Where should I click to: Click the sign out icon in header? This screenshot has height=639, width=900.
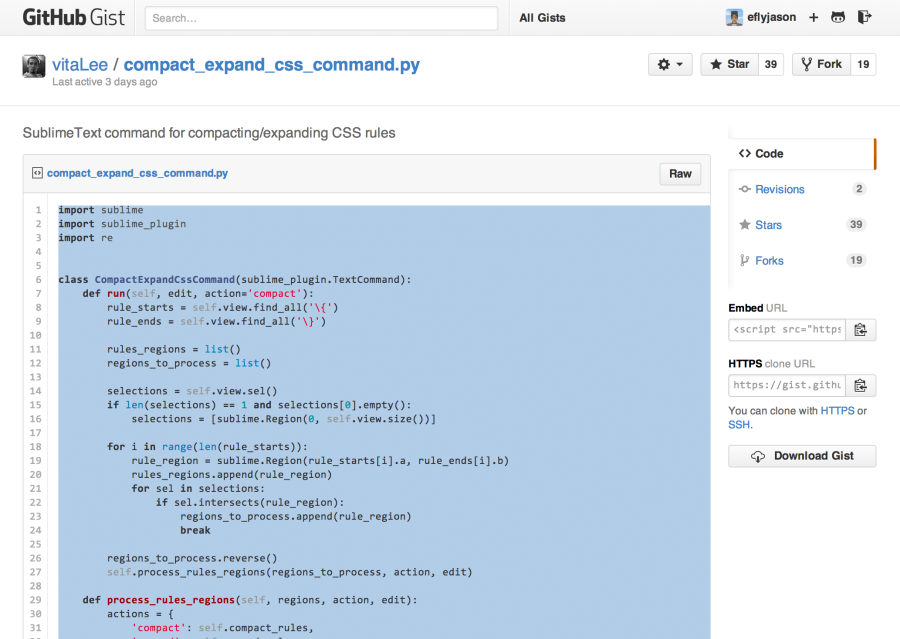coord(865,18)
